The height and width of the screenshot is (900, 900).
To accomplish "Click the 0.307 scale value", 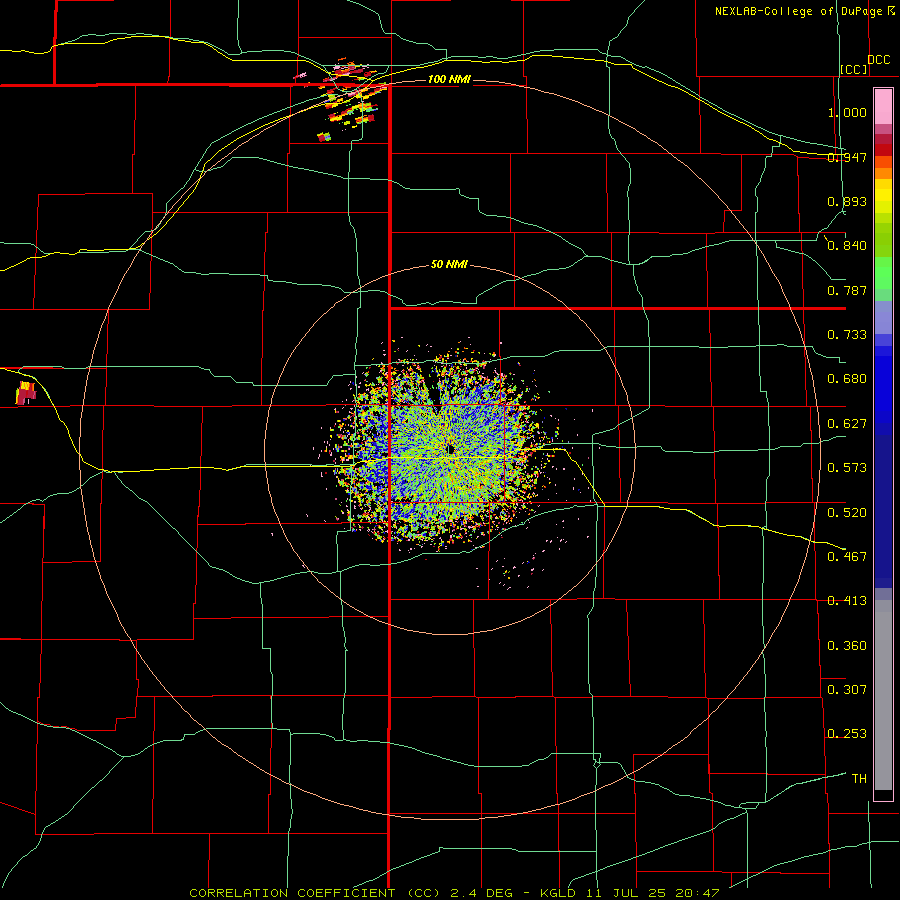I will [847, 690].
